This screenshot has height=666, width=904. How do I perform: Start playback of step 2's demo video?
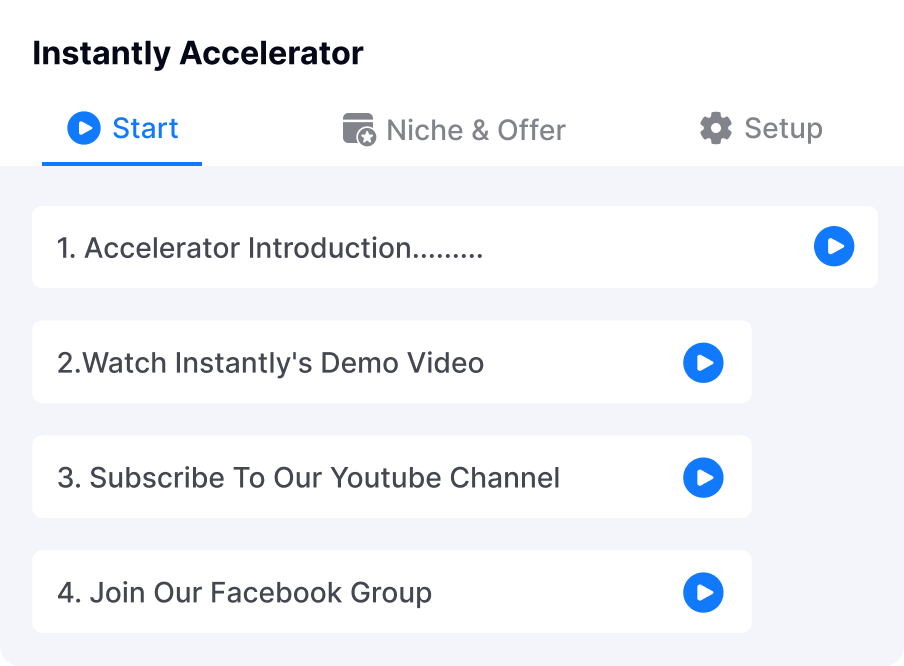(703, 362)
